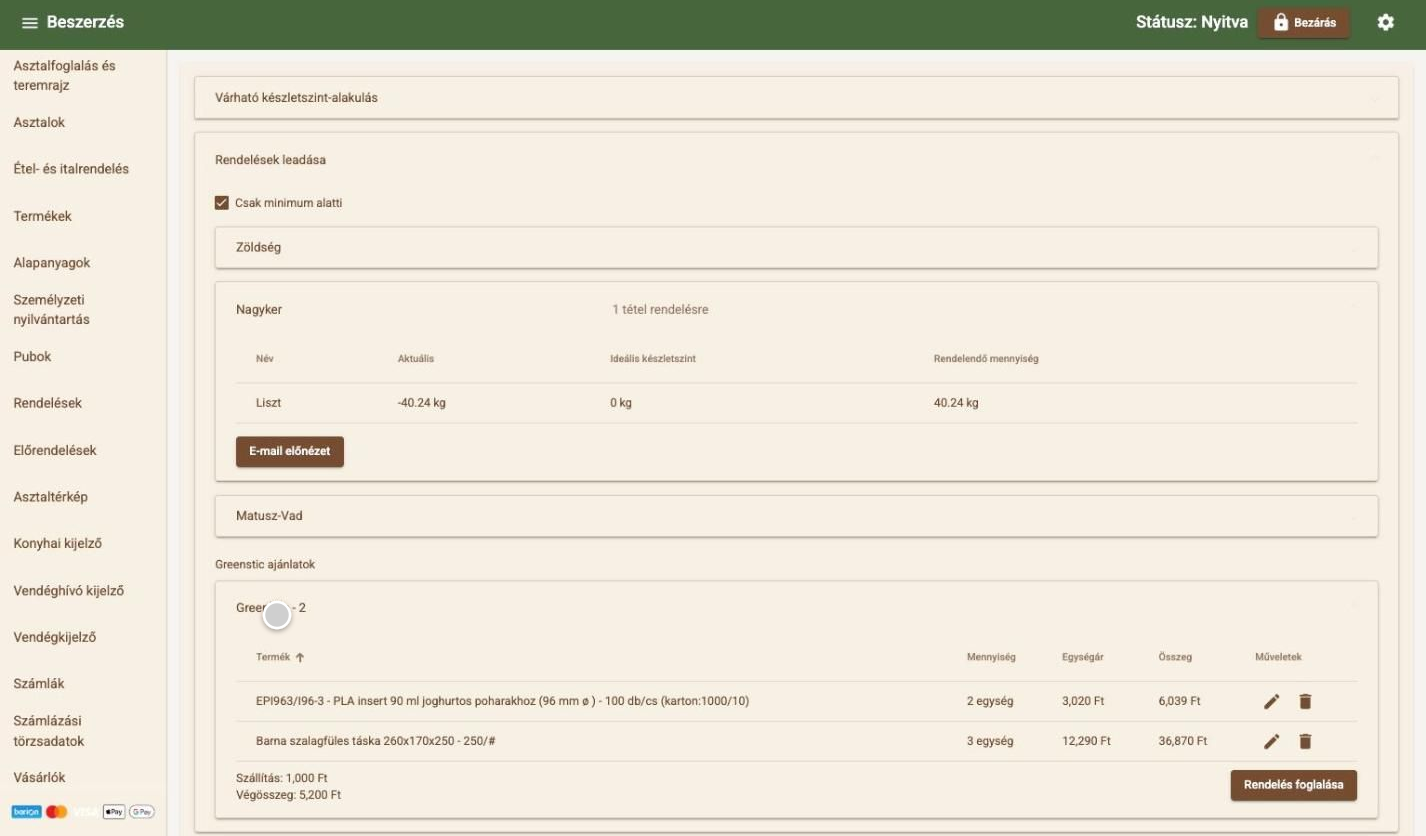Open the hamburger navigation menu
Image resolution: width=1426 pixels, height=836 pixels.
pos(29,23)
